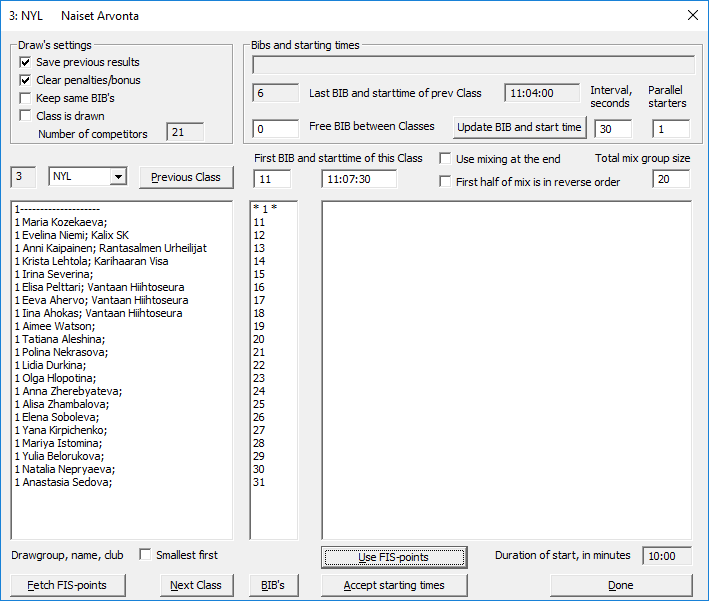This screenshot has width=709, height=601.
Task: Click the Total mix group size field
Action: [671, 179]
